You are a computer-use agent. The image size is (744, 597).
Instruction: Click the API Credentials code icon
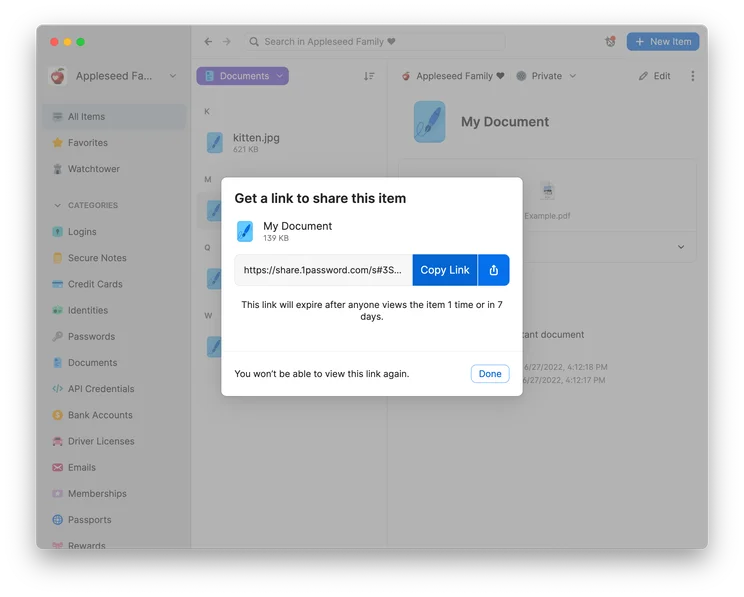coord(57,389)
